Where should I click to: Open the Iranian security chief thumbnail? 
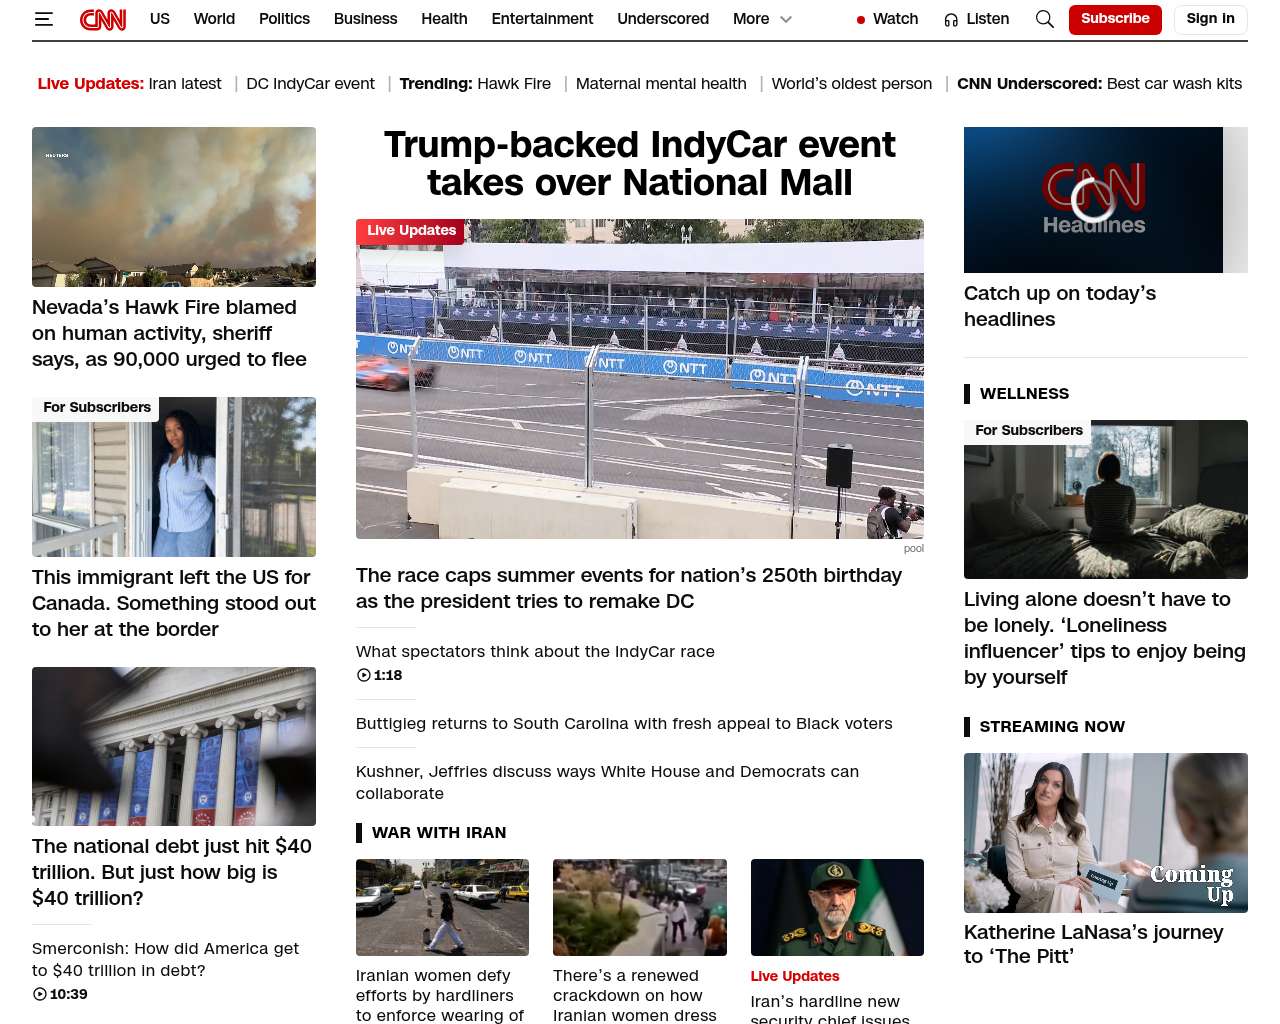coord(837,907)
